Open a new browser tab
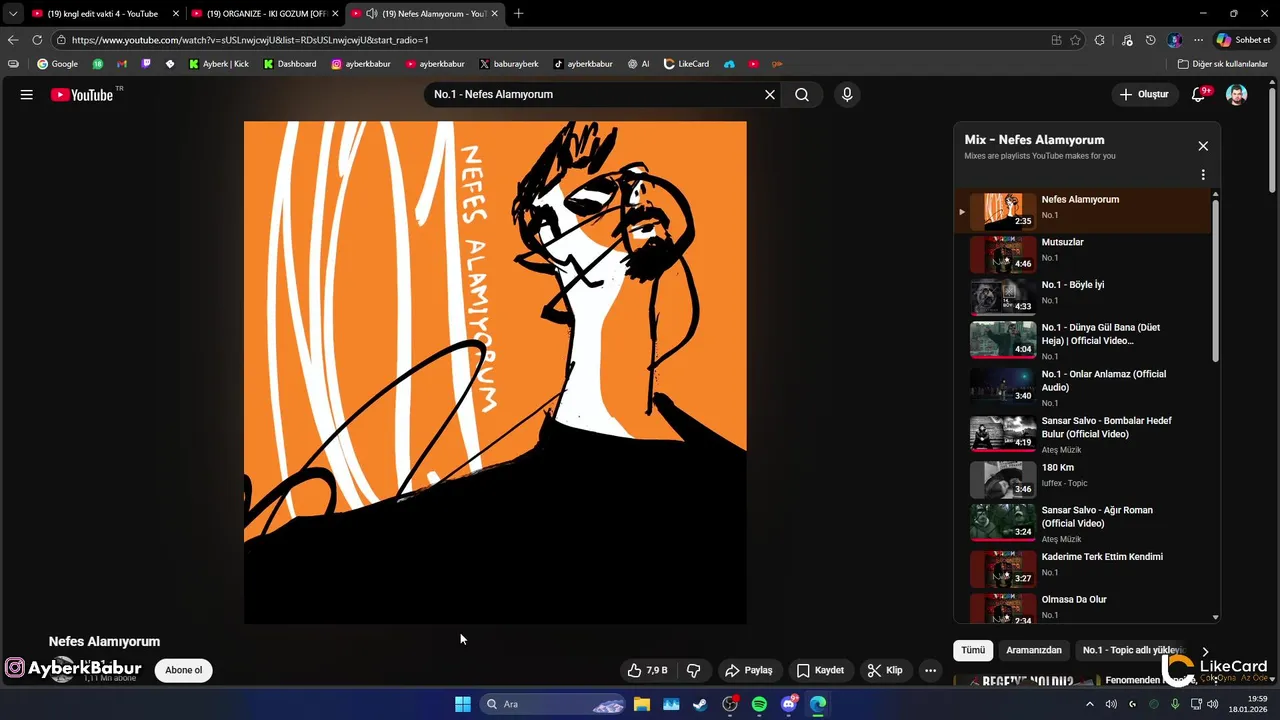 point(518,14)
